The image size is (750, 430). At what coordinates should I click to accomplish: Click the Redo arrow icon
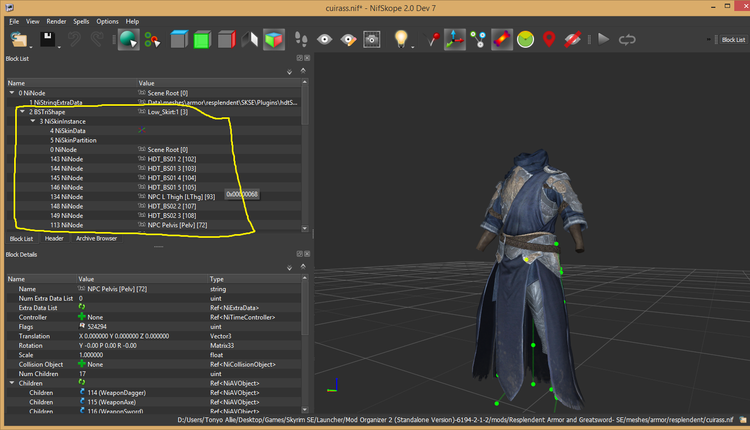pos(97,39)
